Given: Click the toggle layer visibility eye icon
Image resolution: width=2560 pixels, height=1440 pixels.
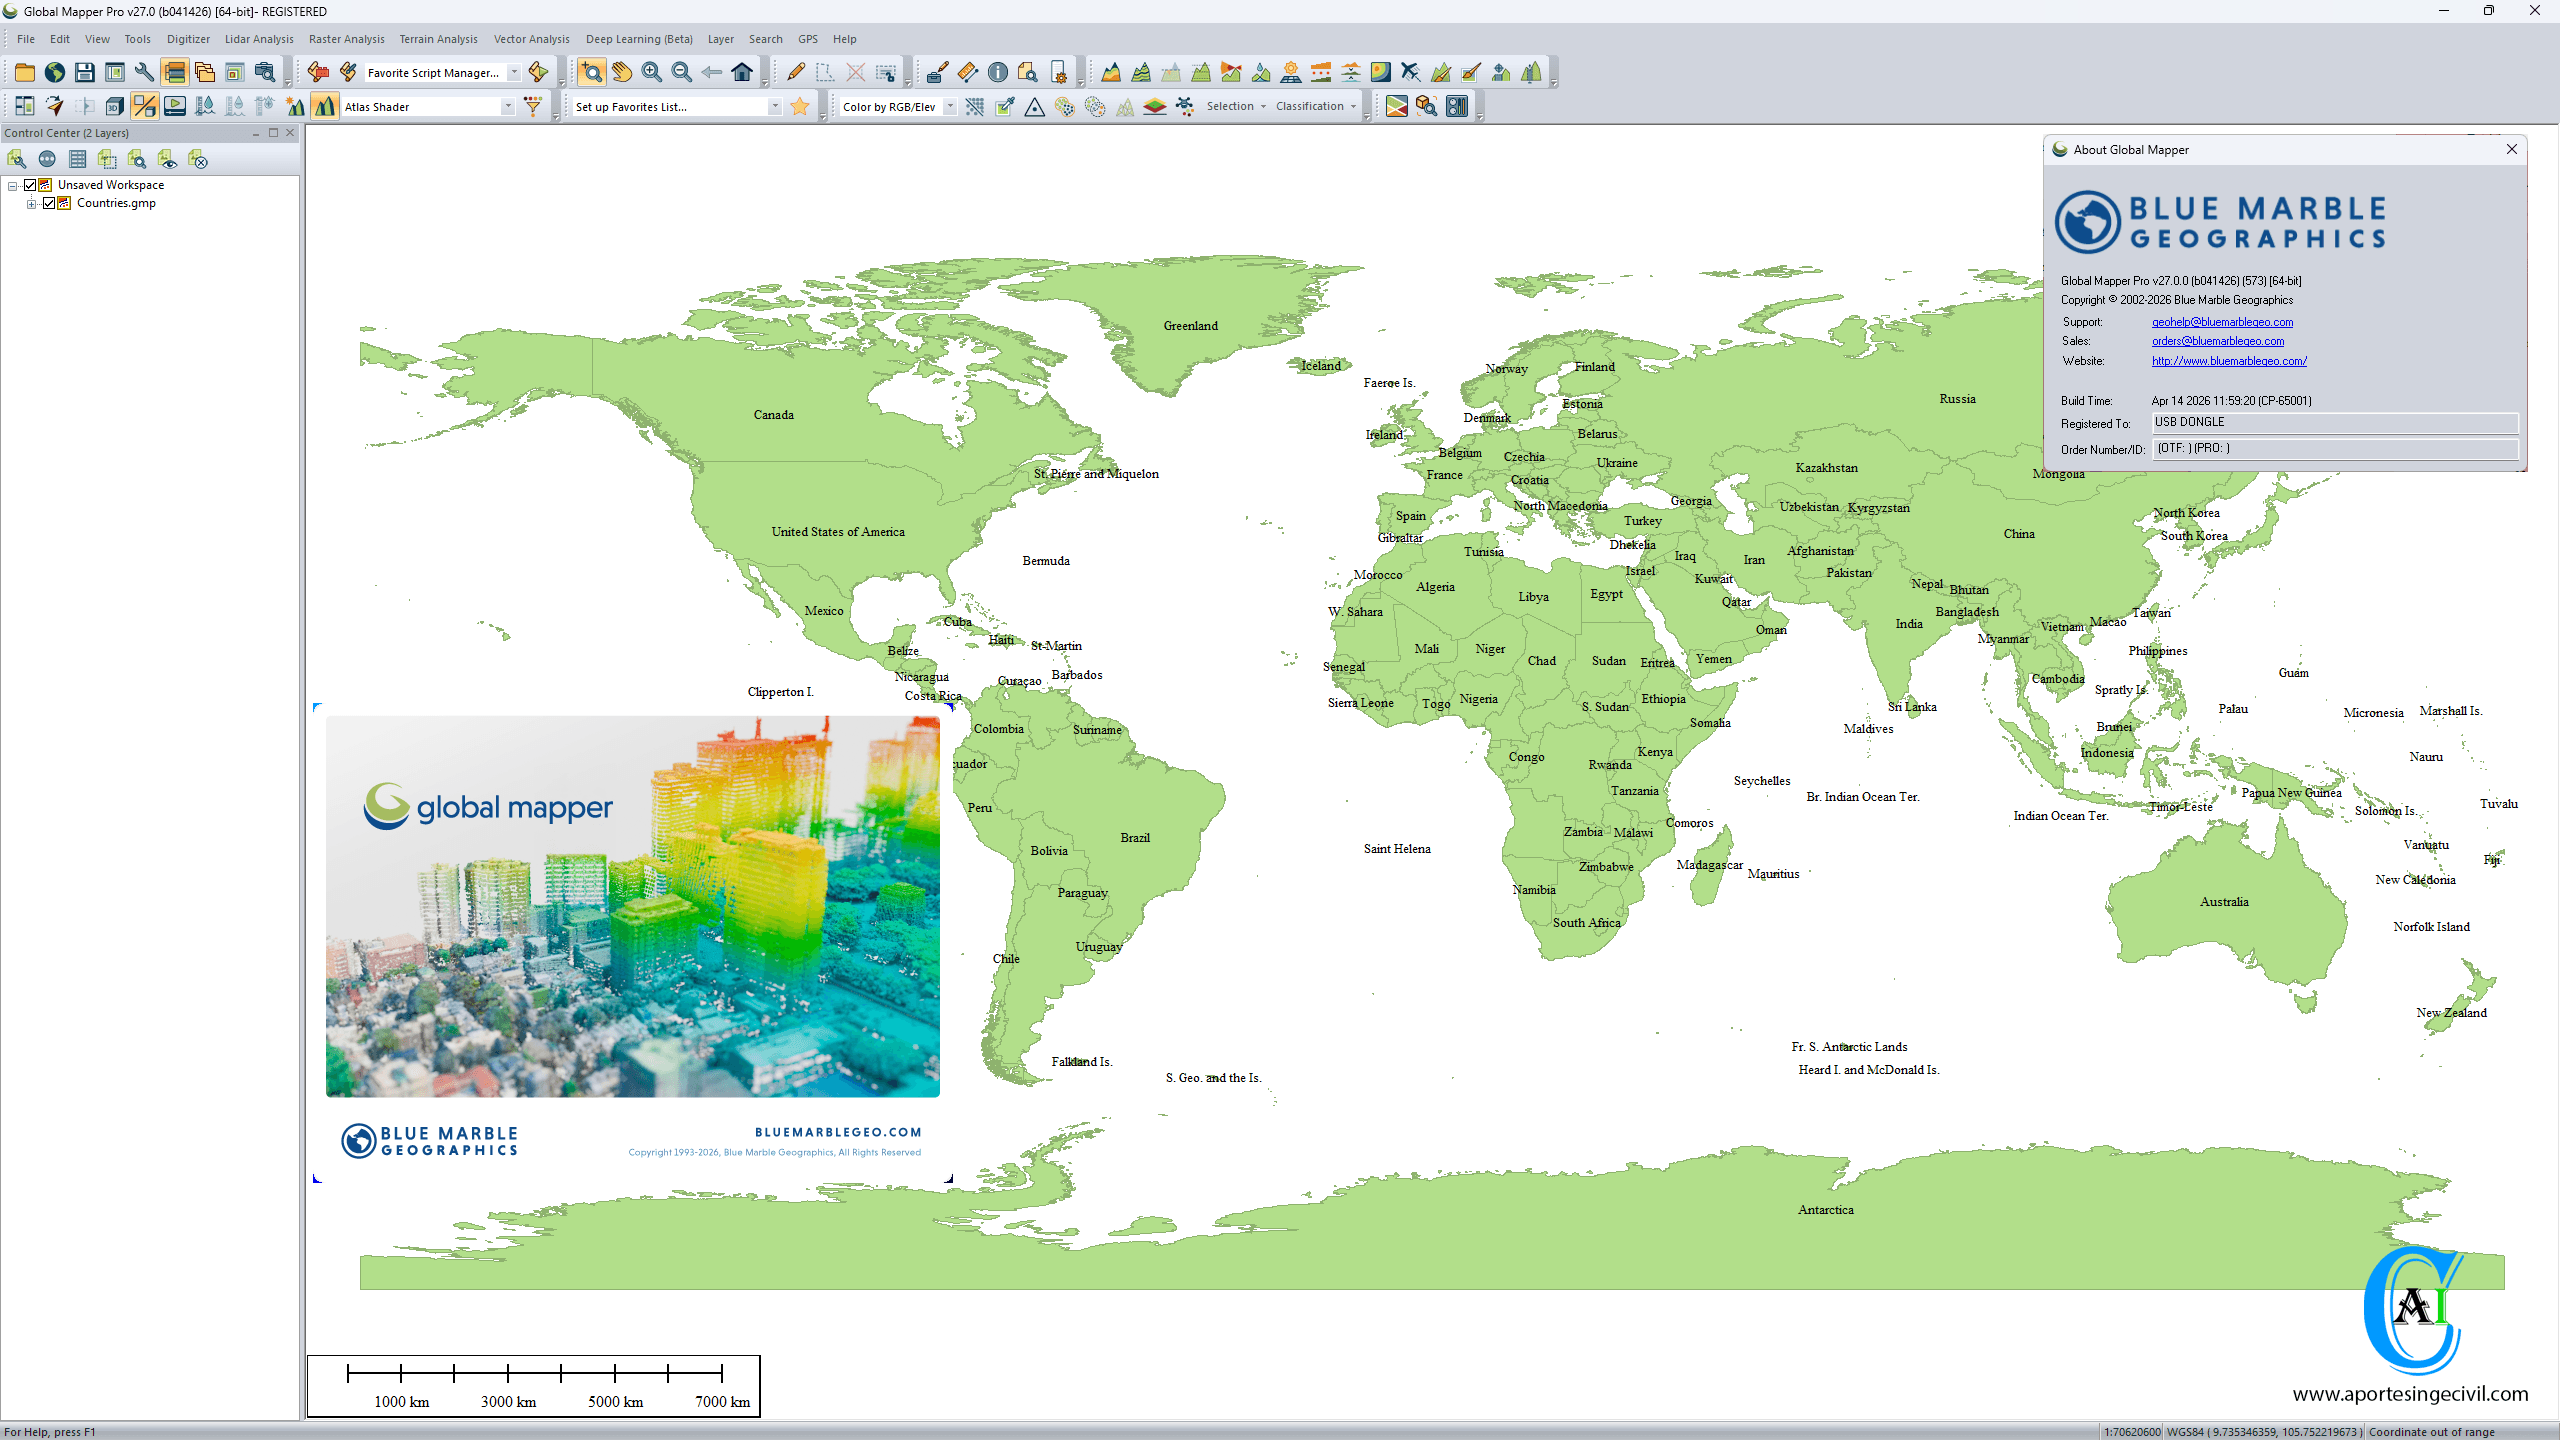Looking at the screenshot, I should pyautogui.click(x=167, y=160).
